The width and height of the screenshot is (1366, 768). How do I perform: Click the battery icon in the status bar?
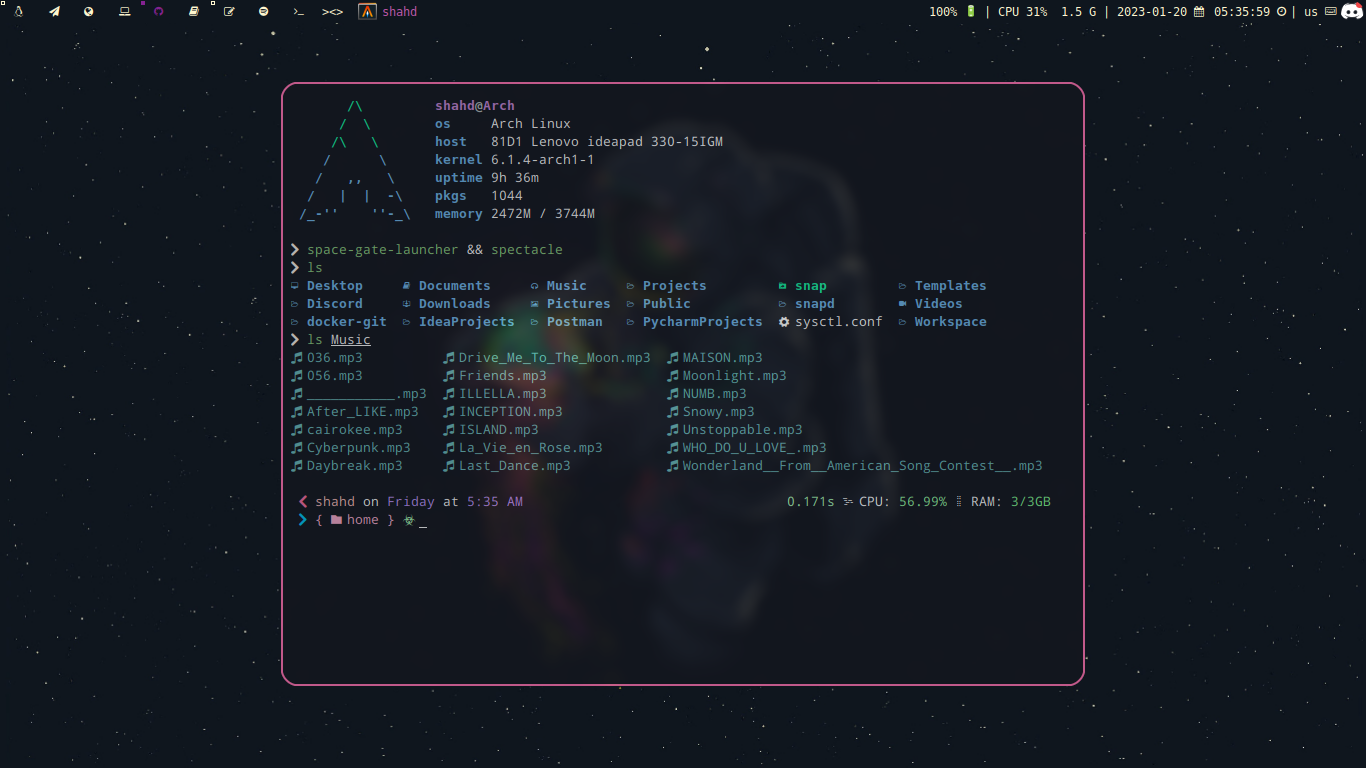[970, 12]
